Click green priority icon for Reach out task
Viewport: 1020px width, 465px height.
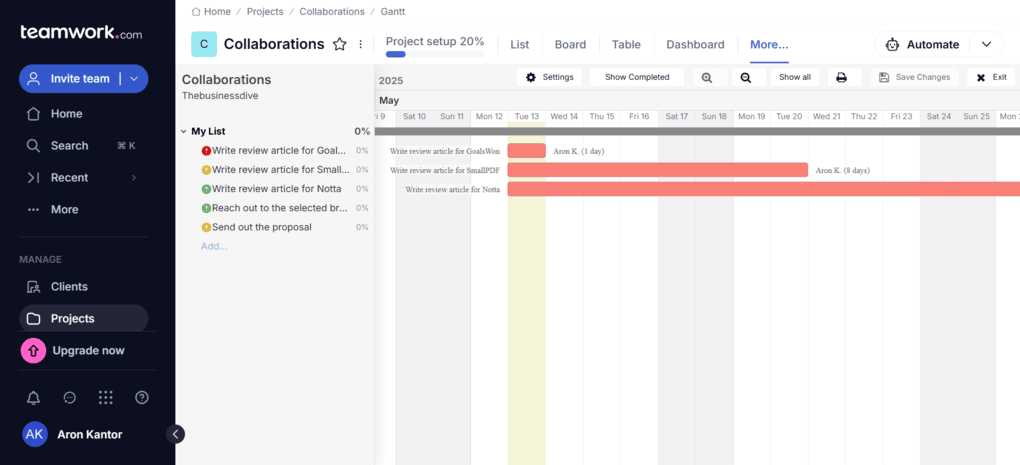click(x=206, y=208)
